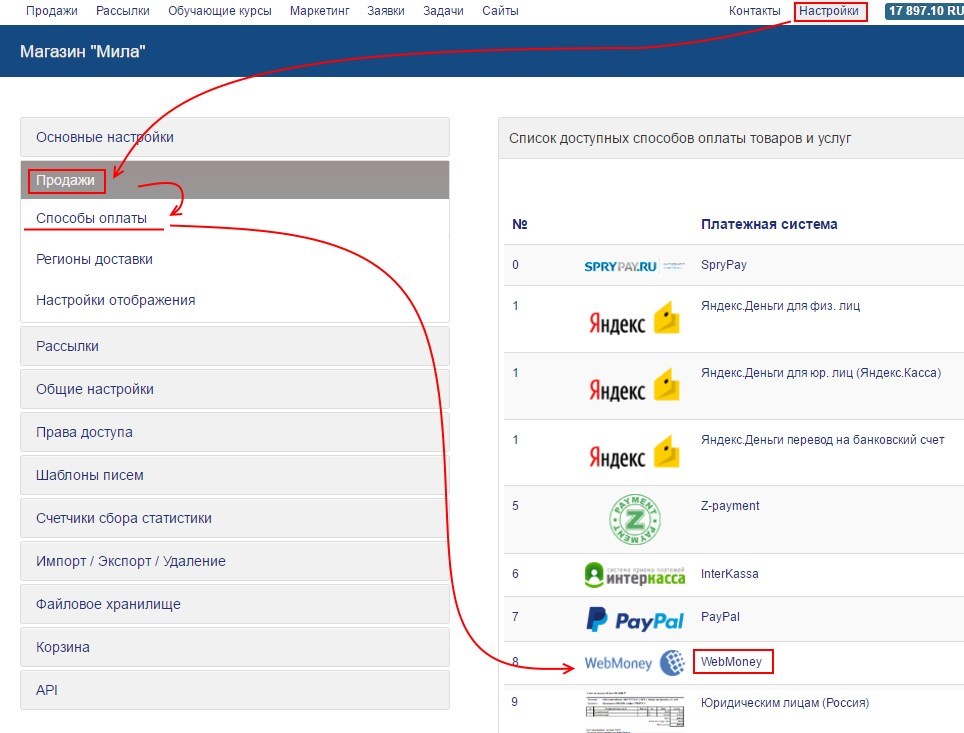Click number 9 in the Юридическим лицам row
The height and width of the screenshot is (733, 964).
(x=515, y=702)
